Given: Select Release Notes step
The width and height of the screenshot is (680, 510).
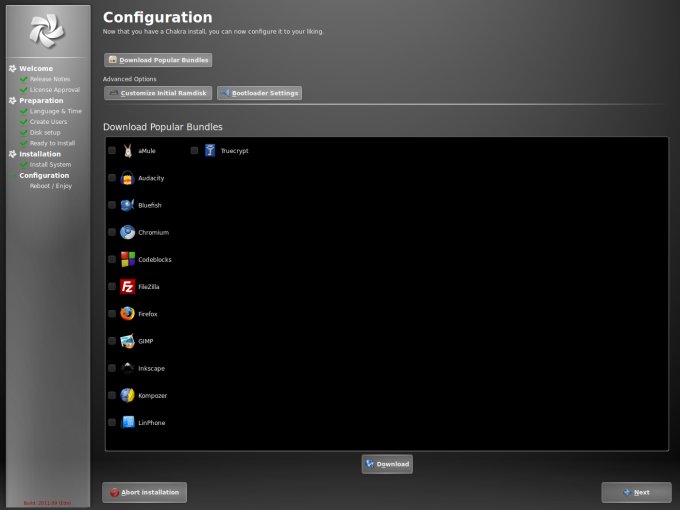Looking at the screenshot, I should [x=50, y=79].
